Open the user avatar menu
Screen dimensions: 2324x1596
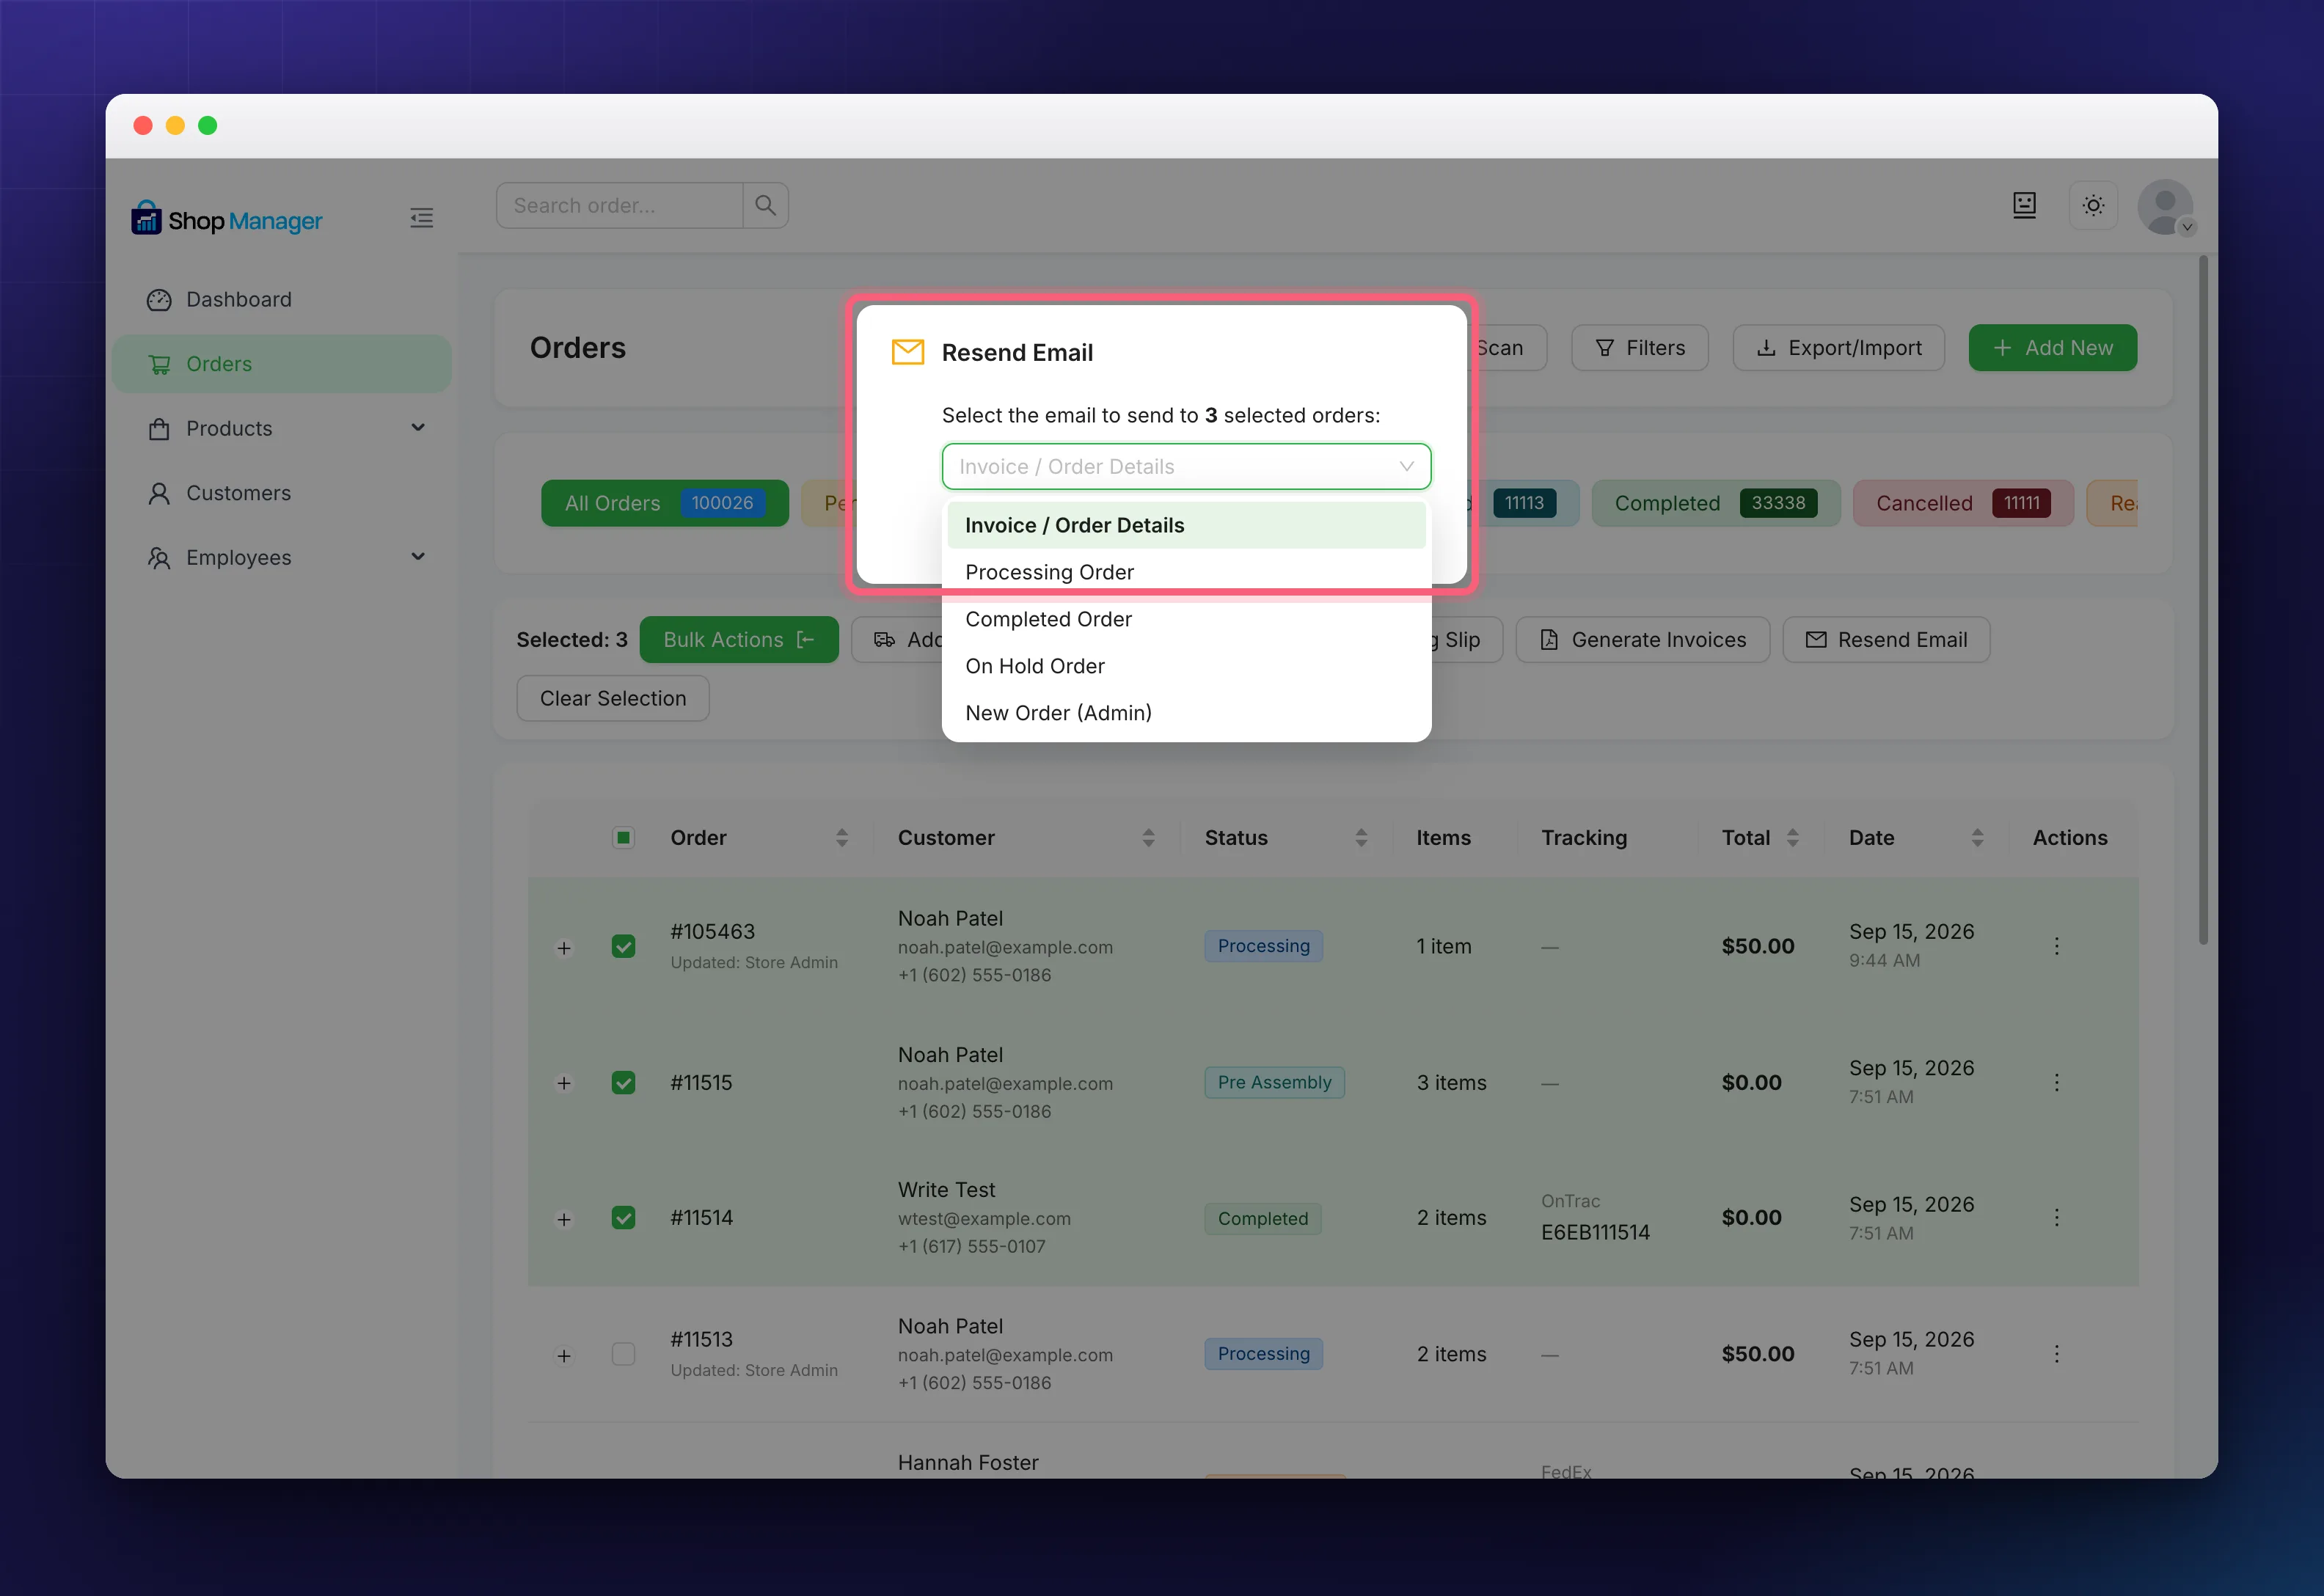pyautogui.click(x=2165, y=207)
